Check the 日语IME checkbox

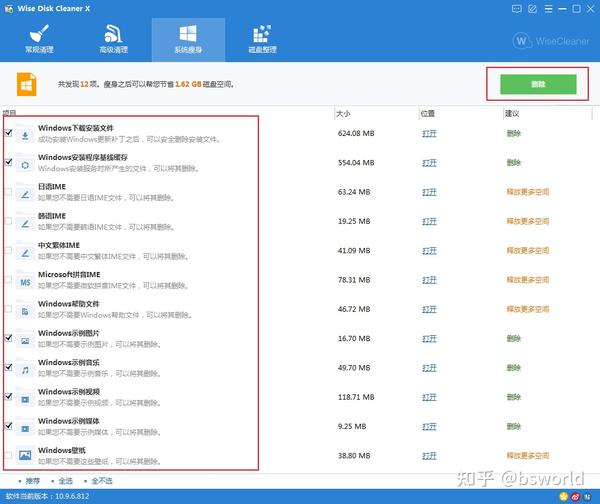(x=8, y=191)
